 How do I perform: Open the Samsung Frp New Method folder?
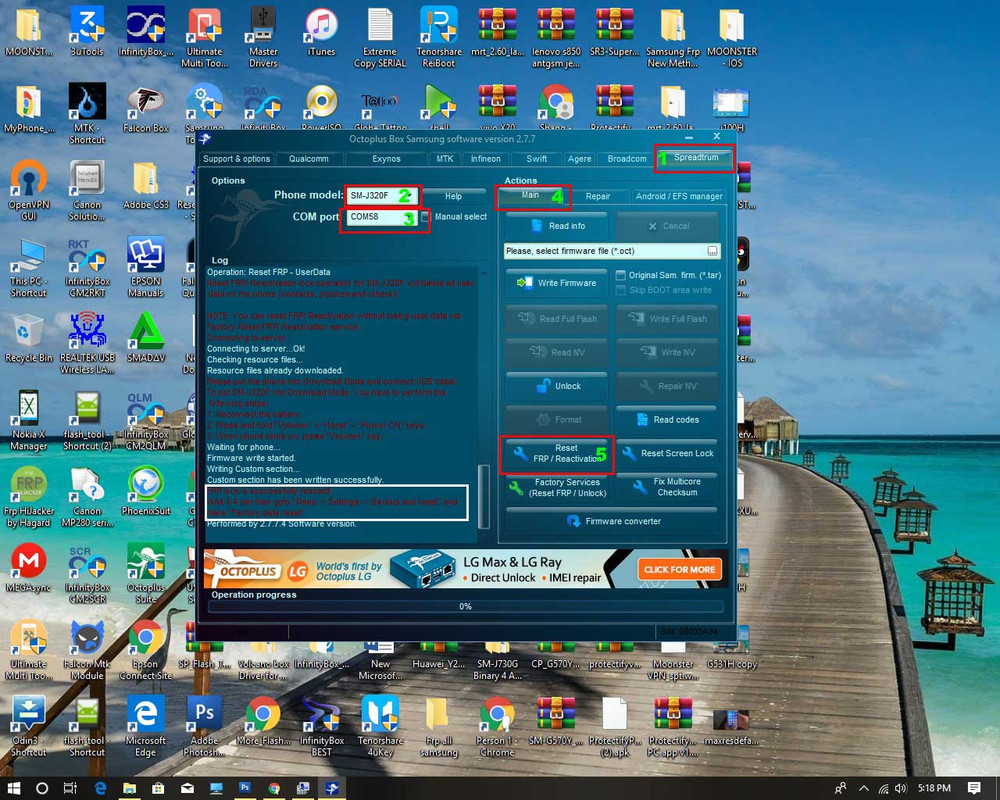[673, 37]
